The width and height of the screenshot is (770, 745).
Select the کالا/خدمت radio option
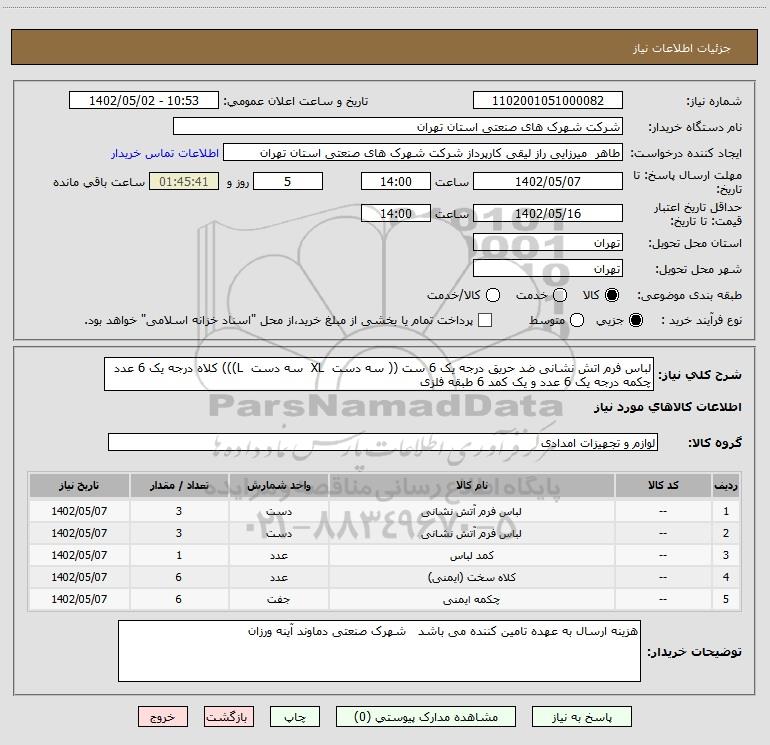coord(493,295)
